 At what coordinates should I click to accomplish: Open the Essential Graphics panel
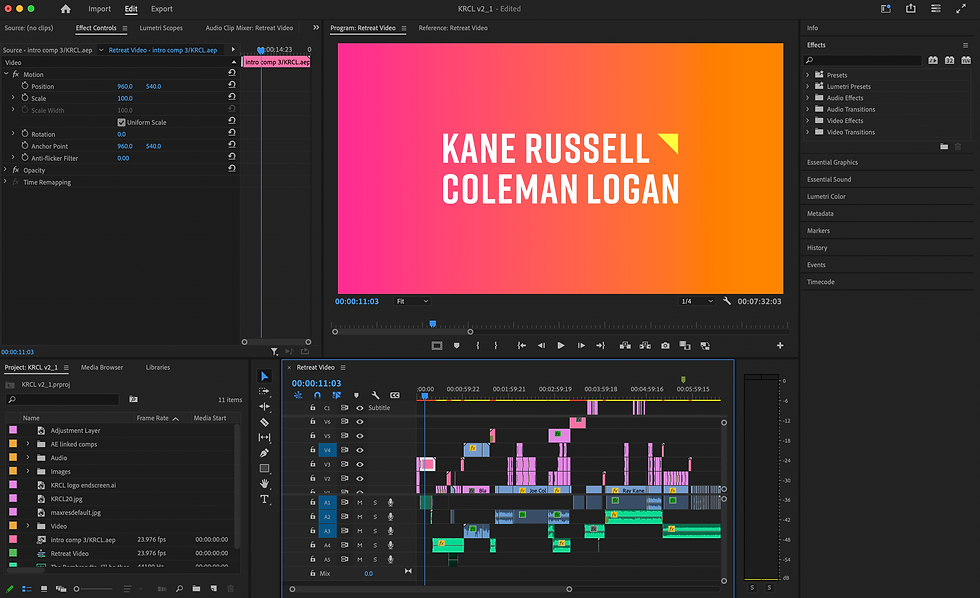pos(832,162)
